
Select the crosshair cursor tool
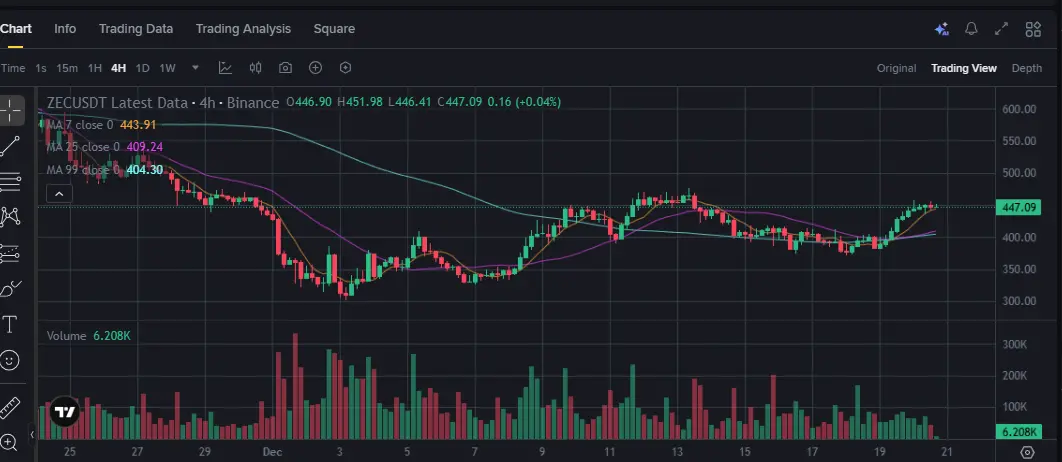click(11, 110)
